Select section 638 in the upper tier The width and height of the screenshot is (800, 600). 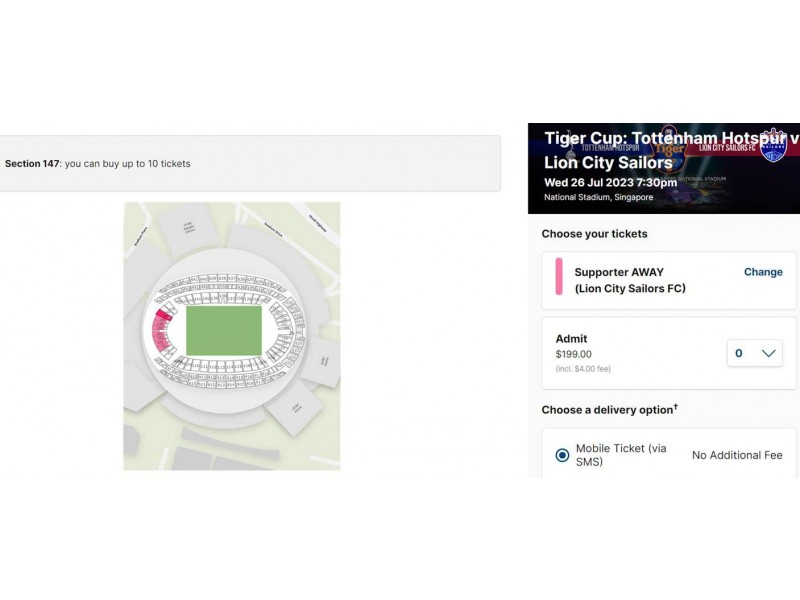point(222,278)
